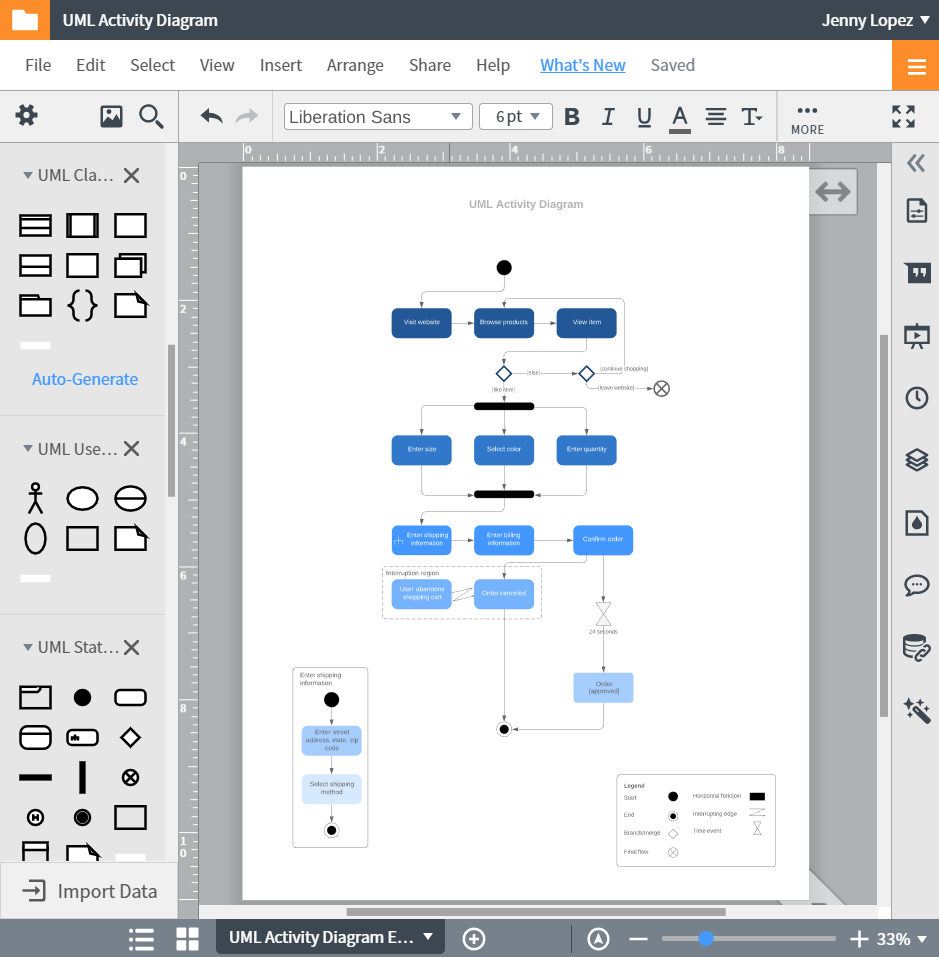Open Jenny Lopez account menu
Image resolution: width=939 pixels, height=957 pixels.
(x=875, y=20)
